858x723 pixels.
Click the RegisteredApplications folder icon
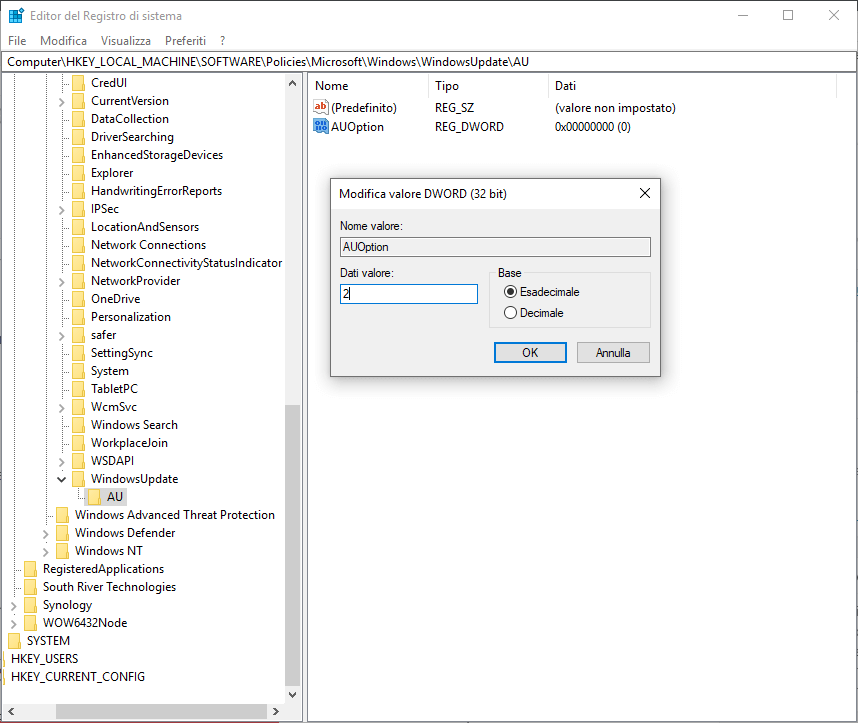(x=31, y=569)
